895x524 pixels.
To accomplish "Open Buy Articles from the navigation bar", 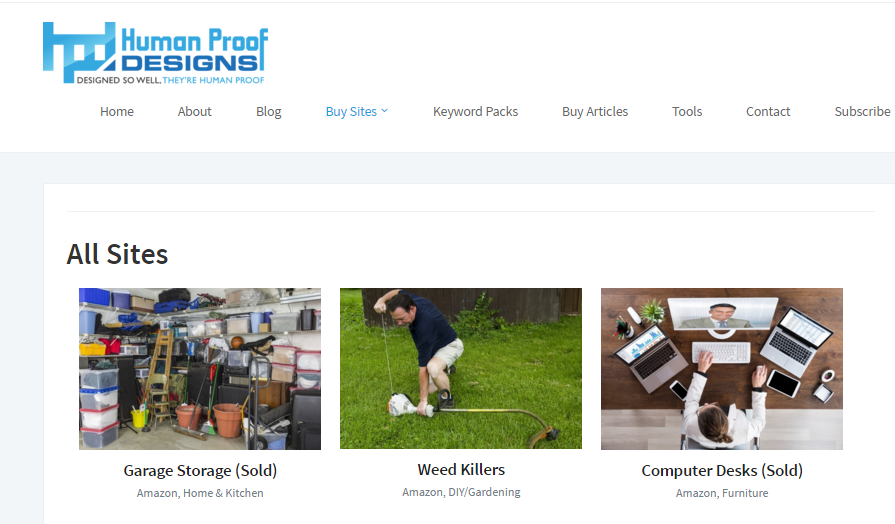I will [x=595, y=112].
